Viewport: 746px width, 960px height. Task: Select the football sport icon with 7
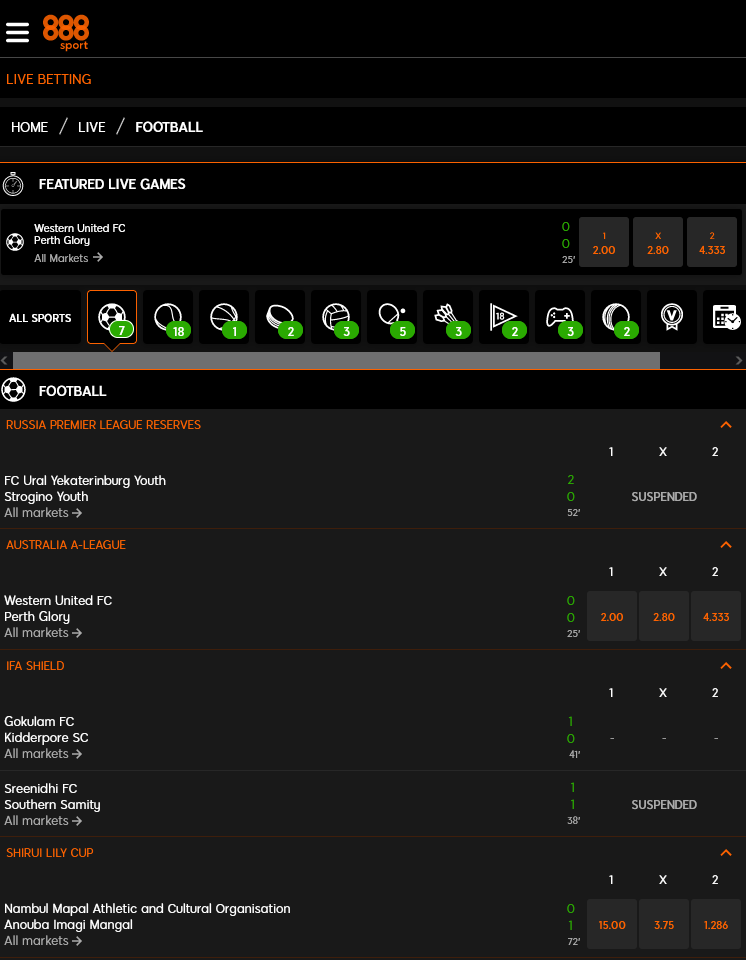coord(112,317)
